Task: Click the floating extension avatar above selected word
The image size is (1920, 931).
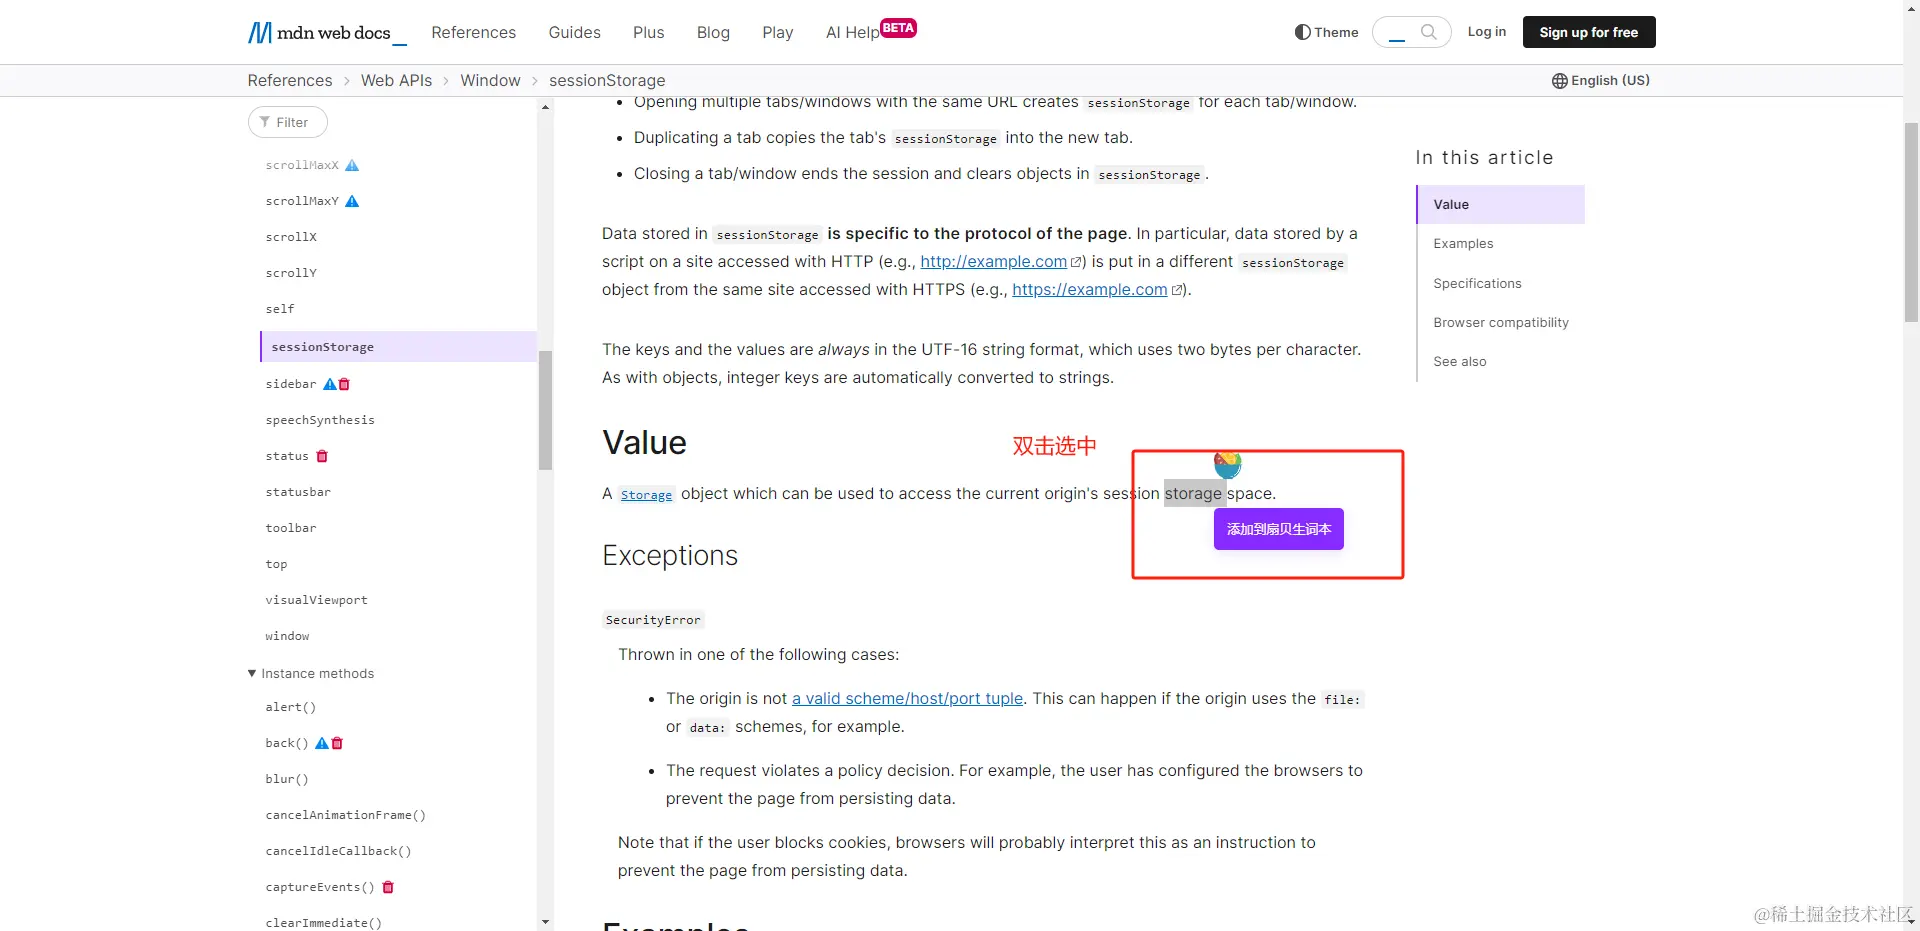Action: tap(1228, 464)
